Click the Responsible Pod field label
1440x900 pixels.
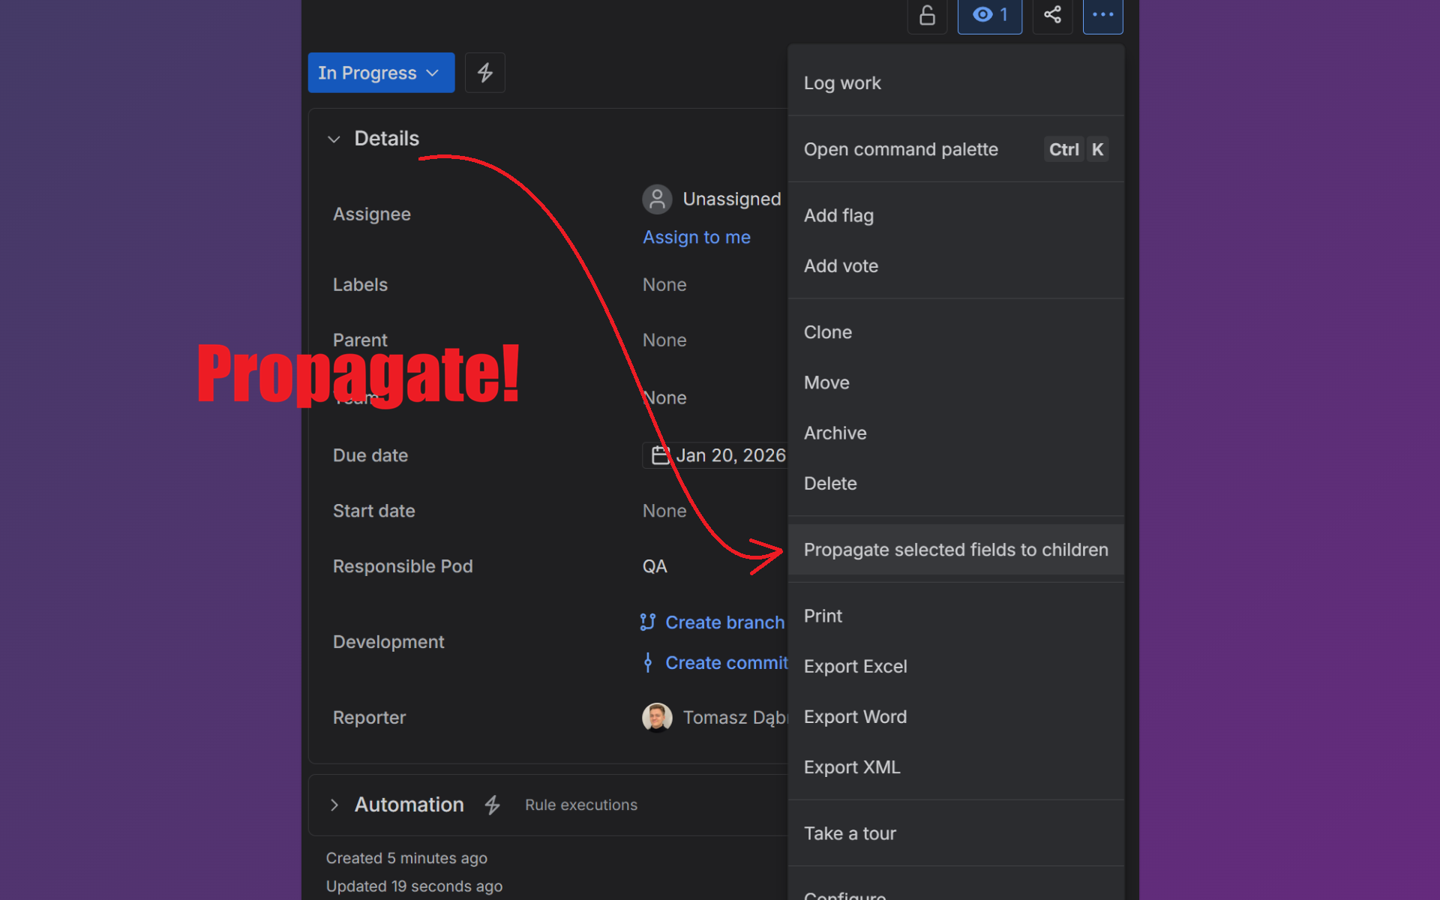403,566
